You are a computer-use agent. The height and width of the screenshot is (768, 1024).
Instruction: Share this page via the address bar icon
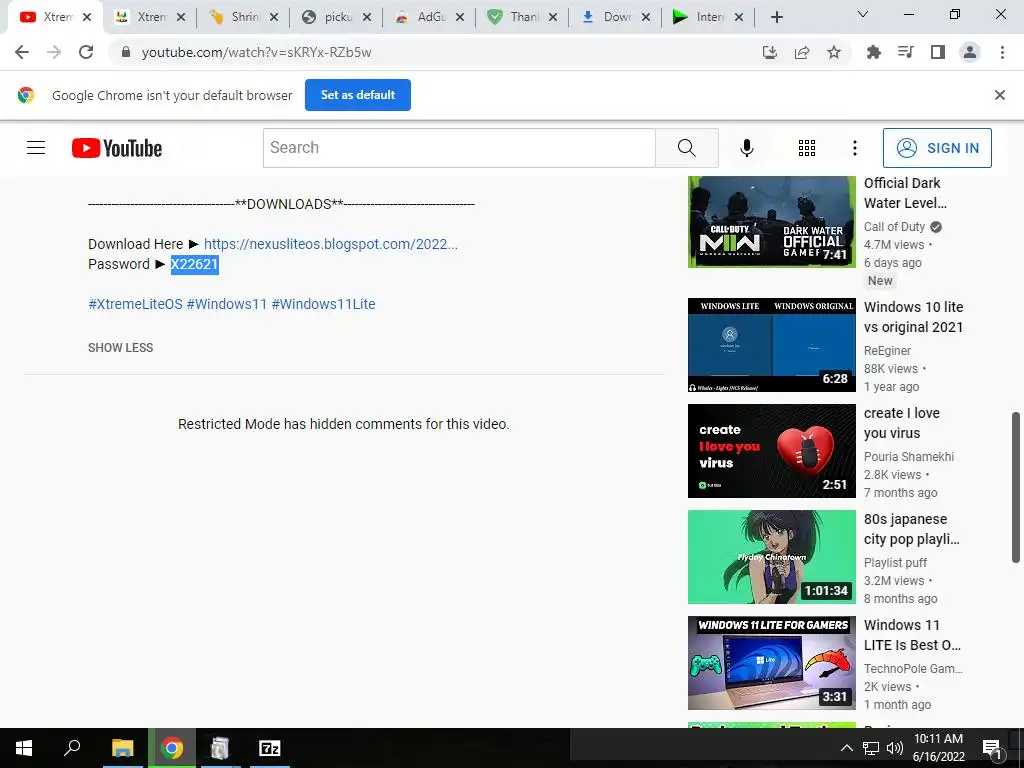pos(802,52)
